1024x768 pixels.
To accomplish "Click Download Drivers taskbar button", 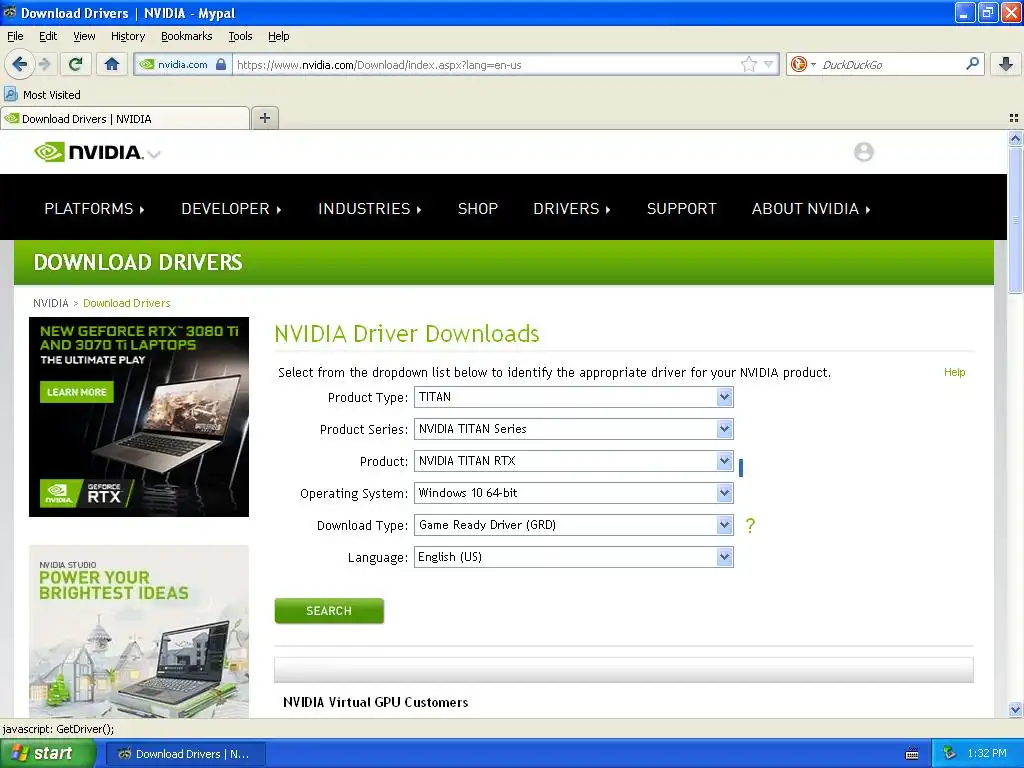I will [185, 754].
